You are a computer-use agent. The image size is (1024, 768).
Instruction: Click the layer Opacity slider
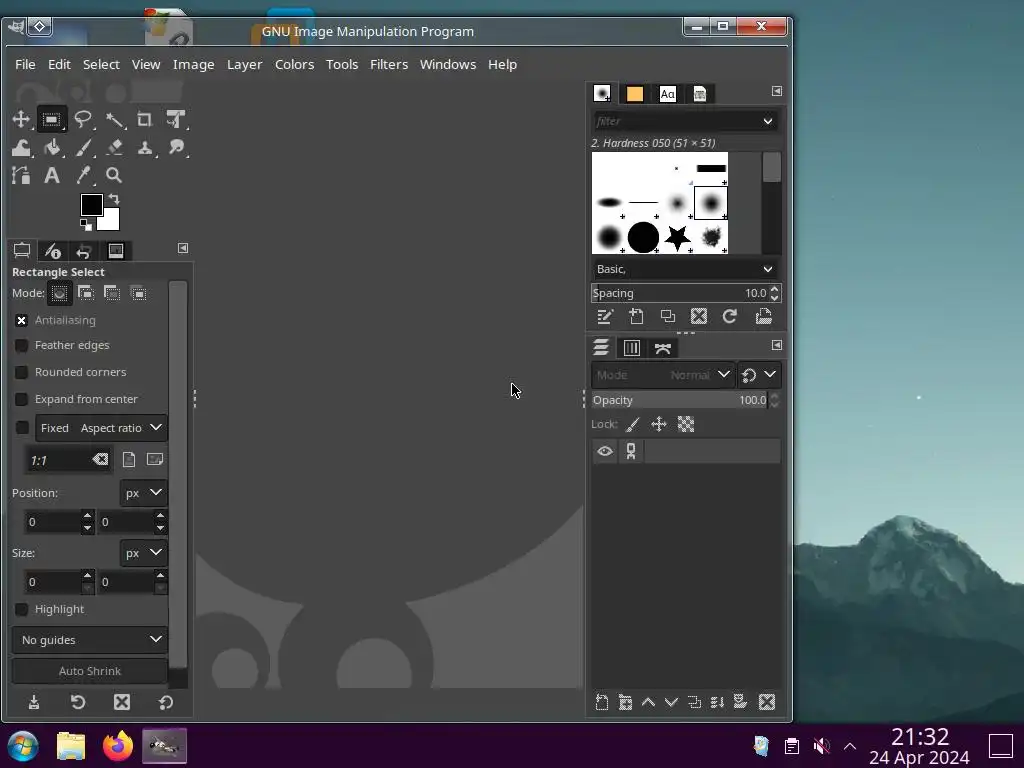(x=680, y=400)
